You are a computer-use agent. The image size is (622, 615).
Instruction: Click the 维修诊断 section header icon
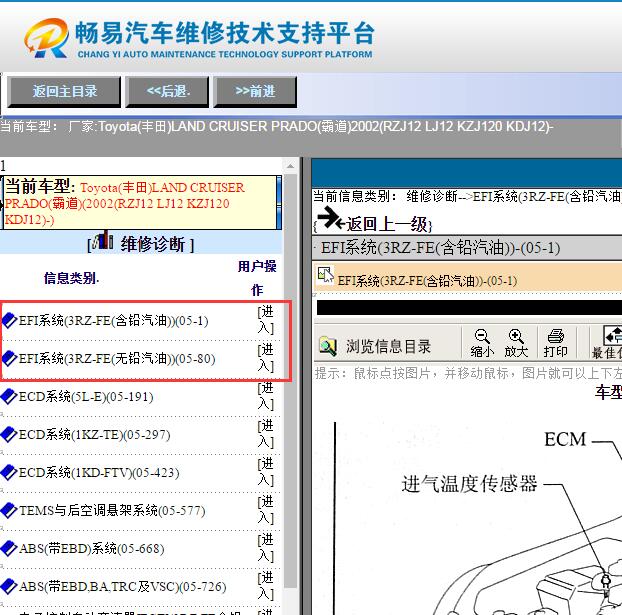coord(103,241)
